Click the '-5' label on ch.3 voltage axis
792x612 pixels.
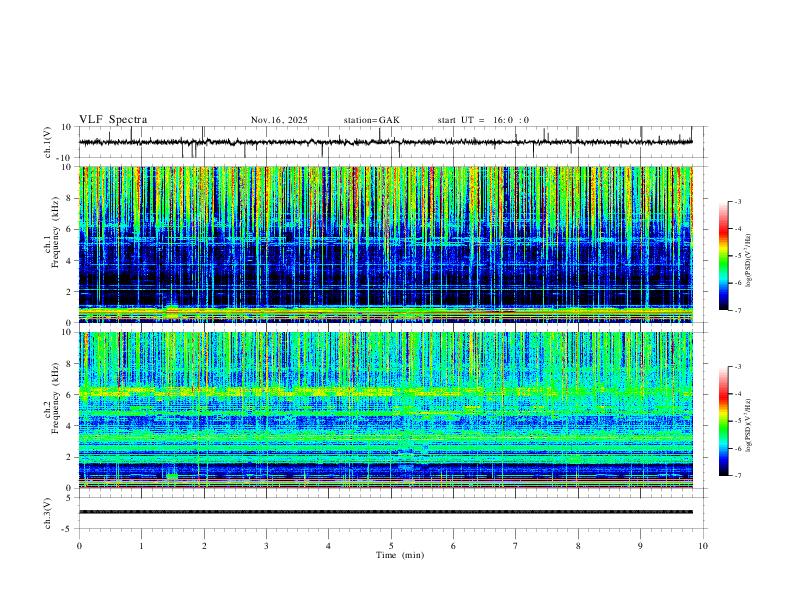tap(68, 529)
